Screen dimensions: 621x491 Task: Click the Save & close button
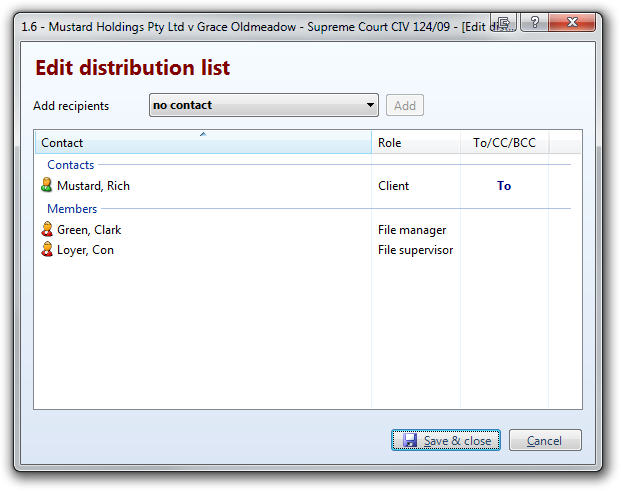pyautogui.click(x=446, y=440)
